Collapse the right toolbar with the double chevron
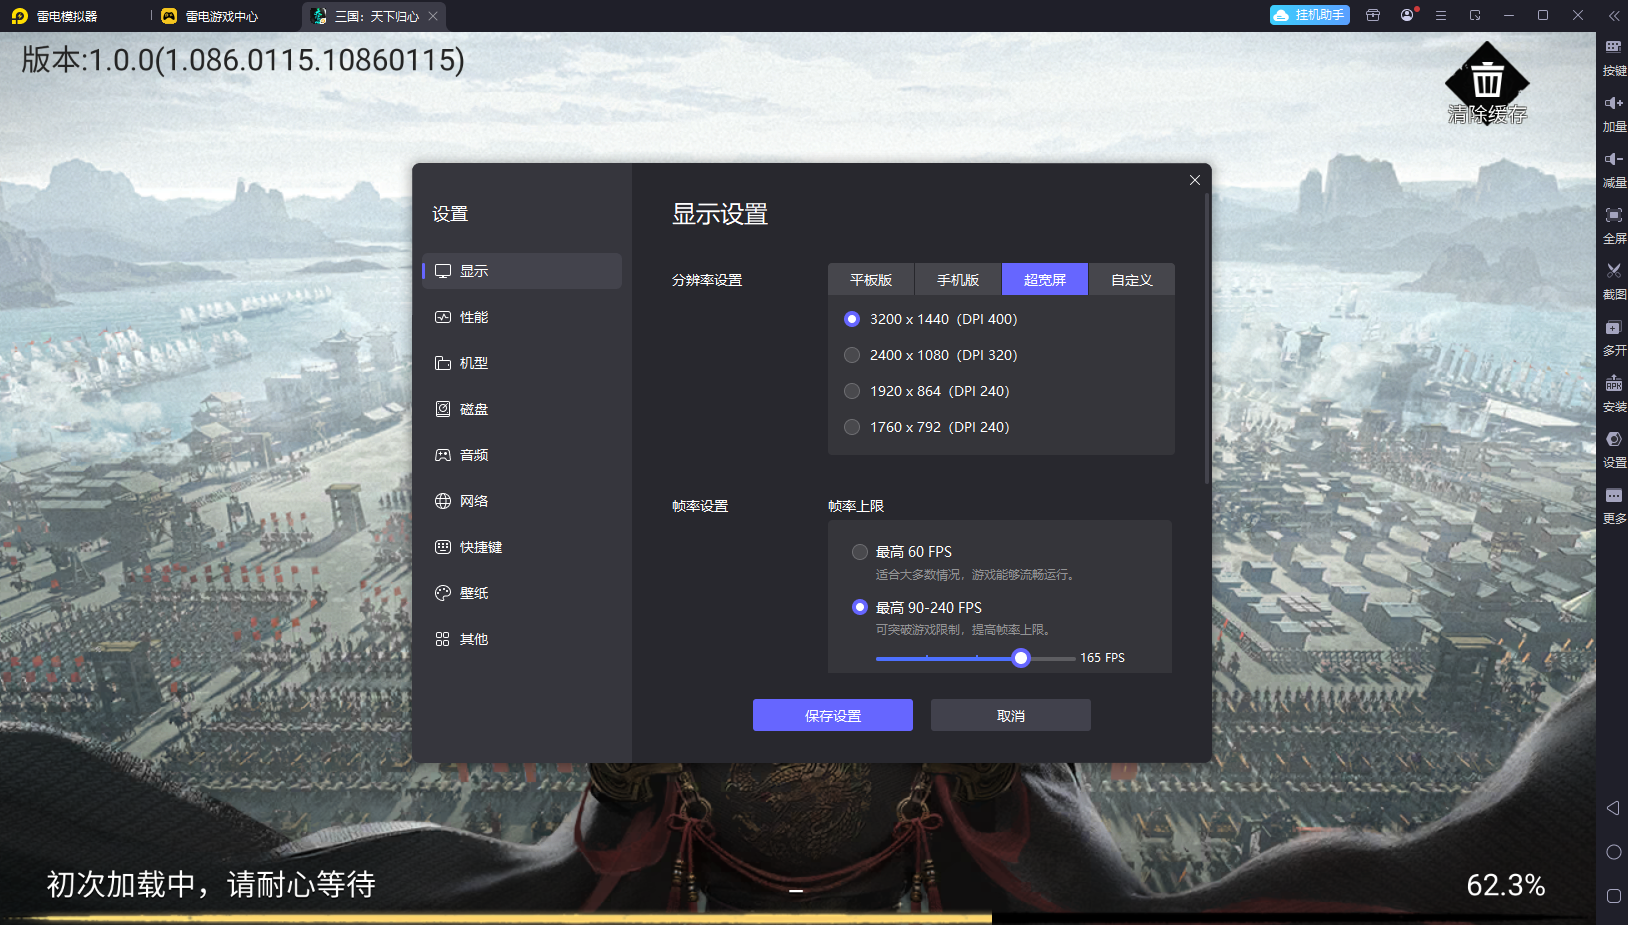1628x925 pixels. click(1613, 15)
